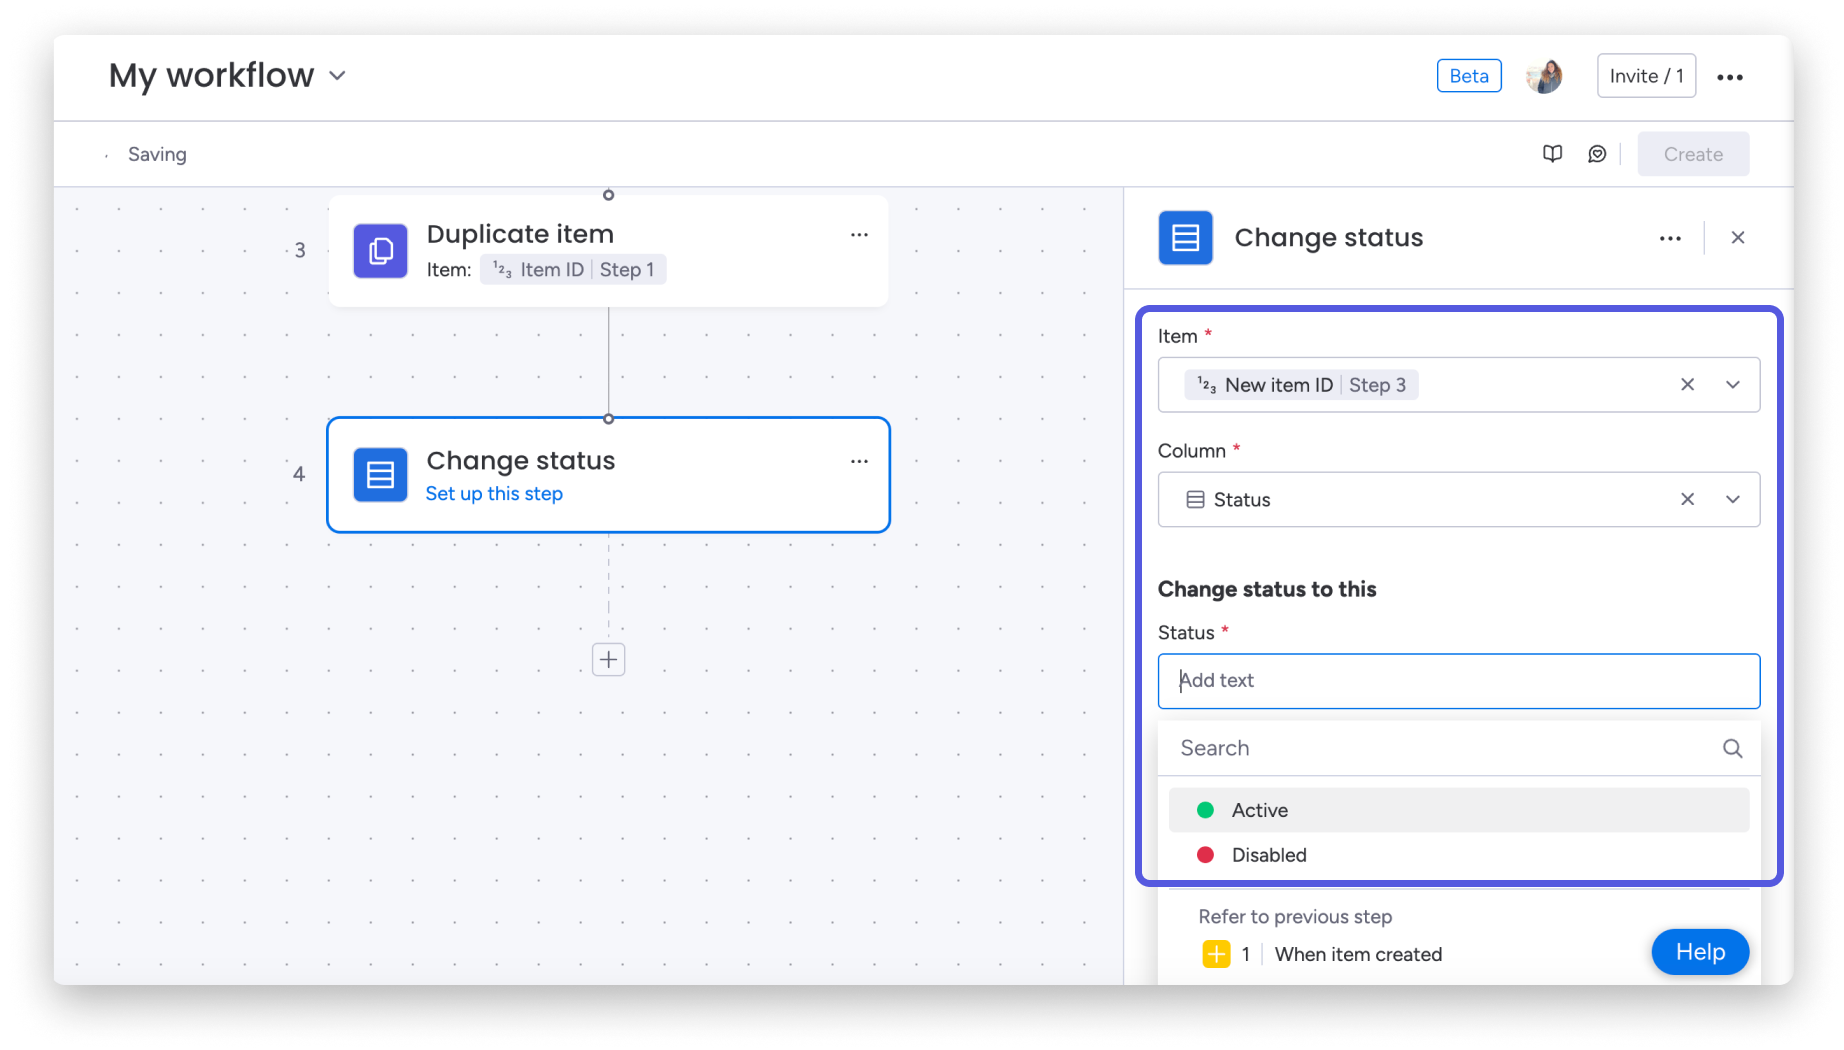
Task: Expand the Item field dropdown arrow
Action: (x=1732, y=385)
